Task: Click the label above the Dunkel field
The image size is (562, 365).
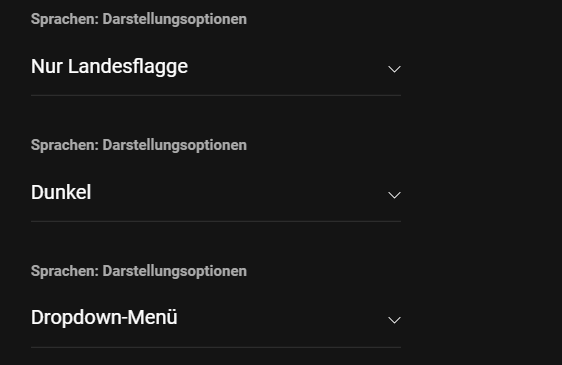Action: (139, 146)
